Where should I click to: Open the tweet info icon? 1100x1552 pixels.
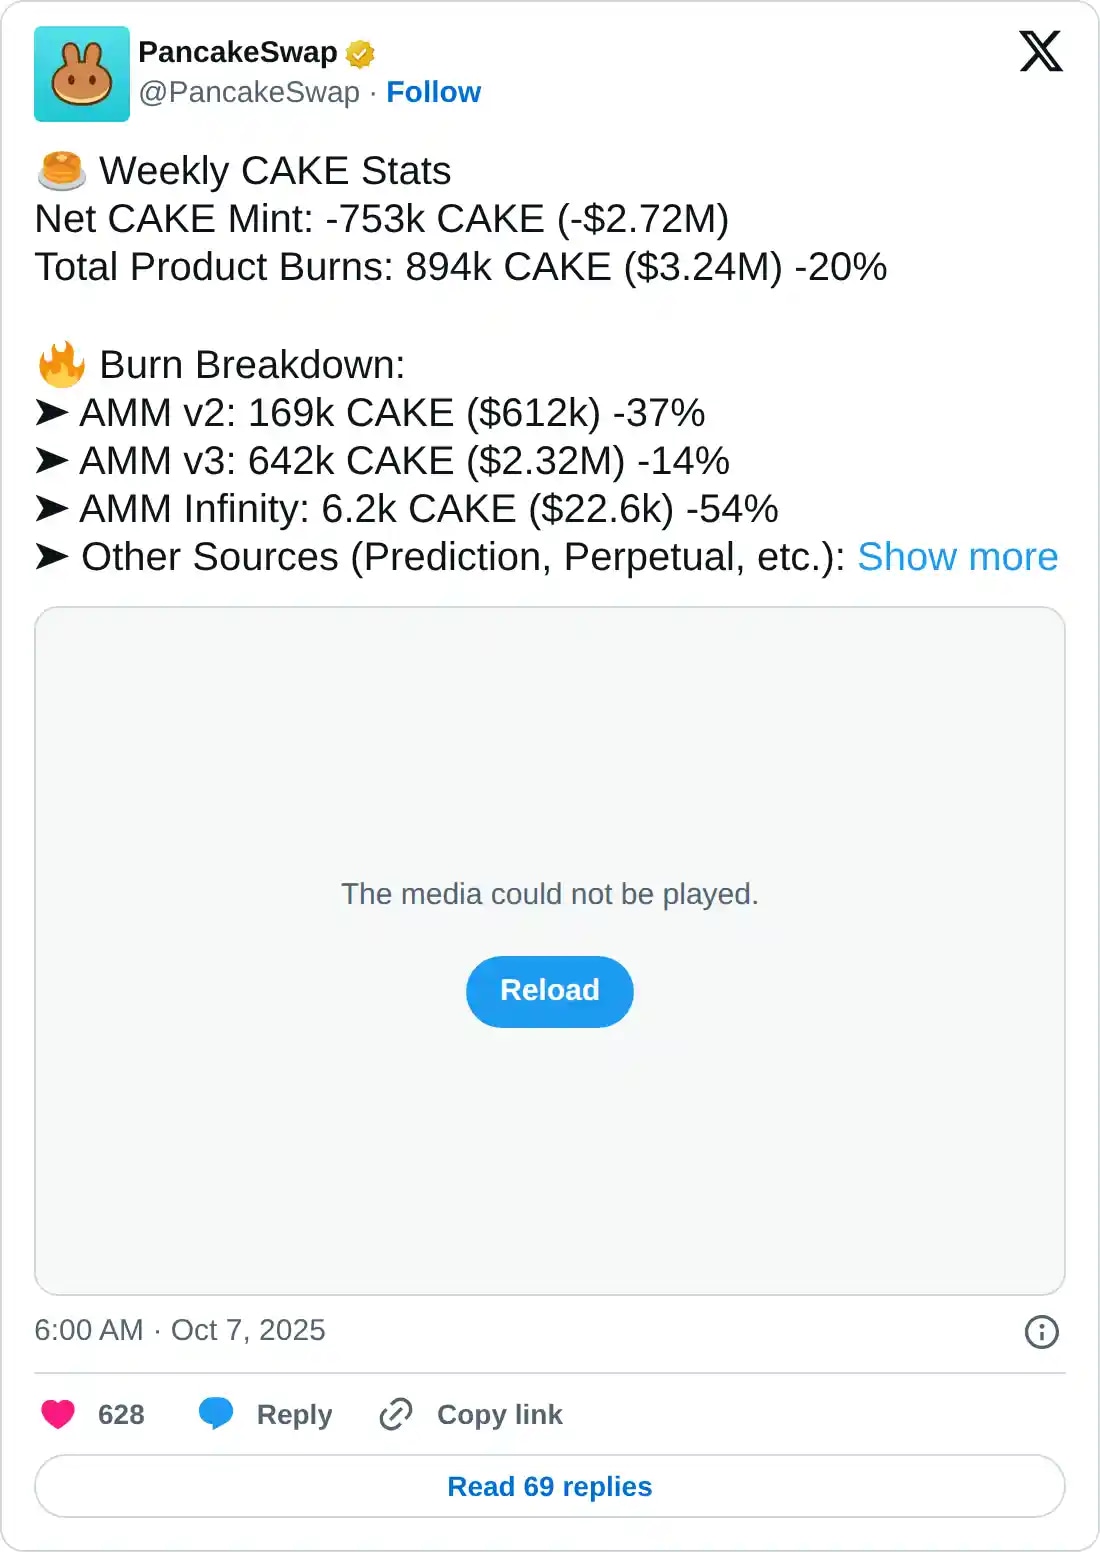(1041, 1332)
